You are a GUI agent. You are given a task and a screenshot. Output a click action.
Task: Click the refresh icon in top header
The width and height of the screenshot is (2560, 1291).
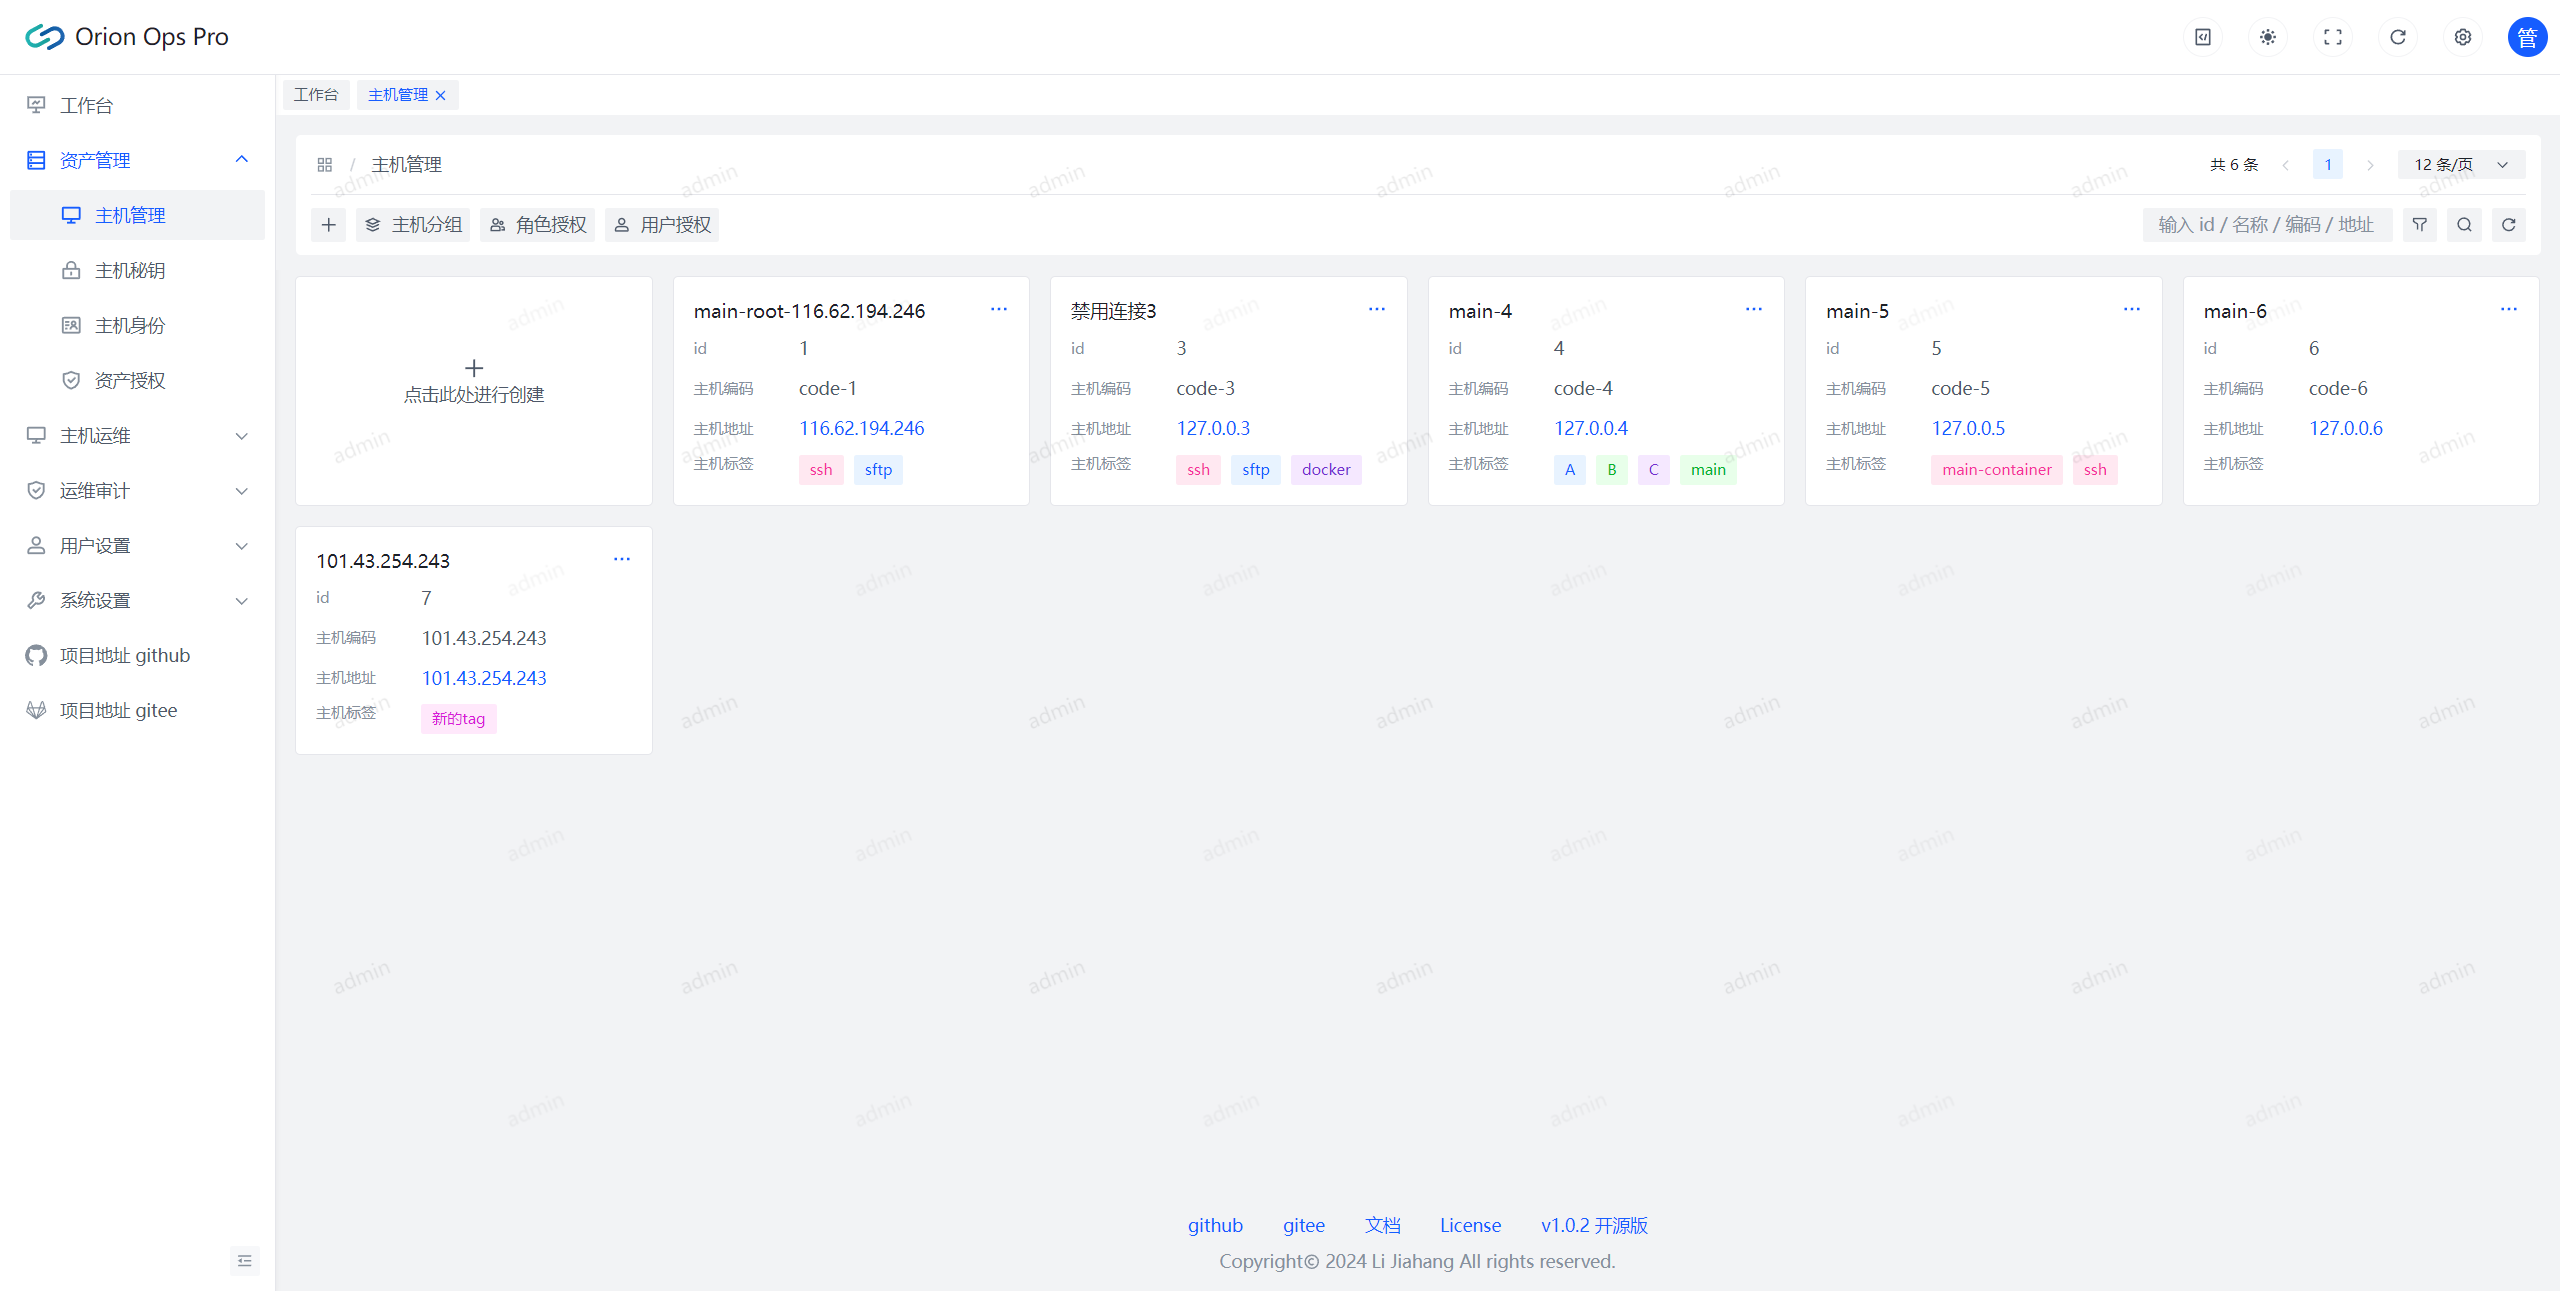point(2397,37)
